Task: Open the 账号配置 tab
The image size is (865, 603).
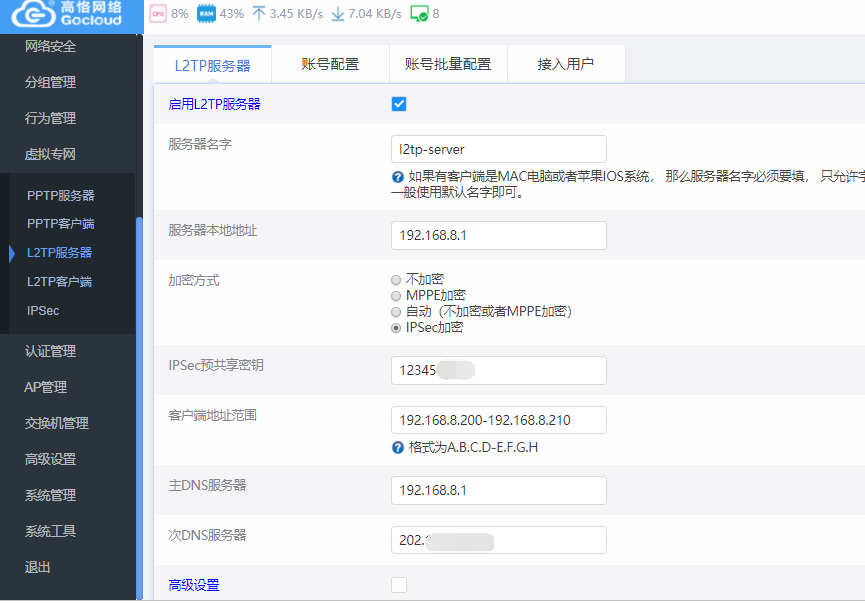Action: click(x=330, y=64)
